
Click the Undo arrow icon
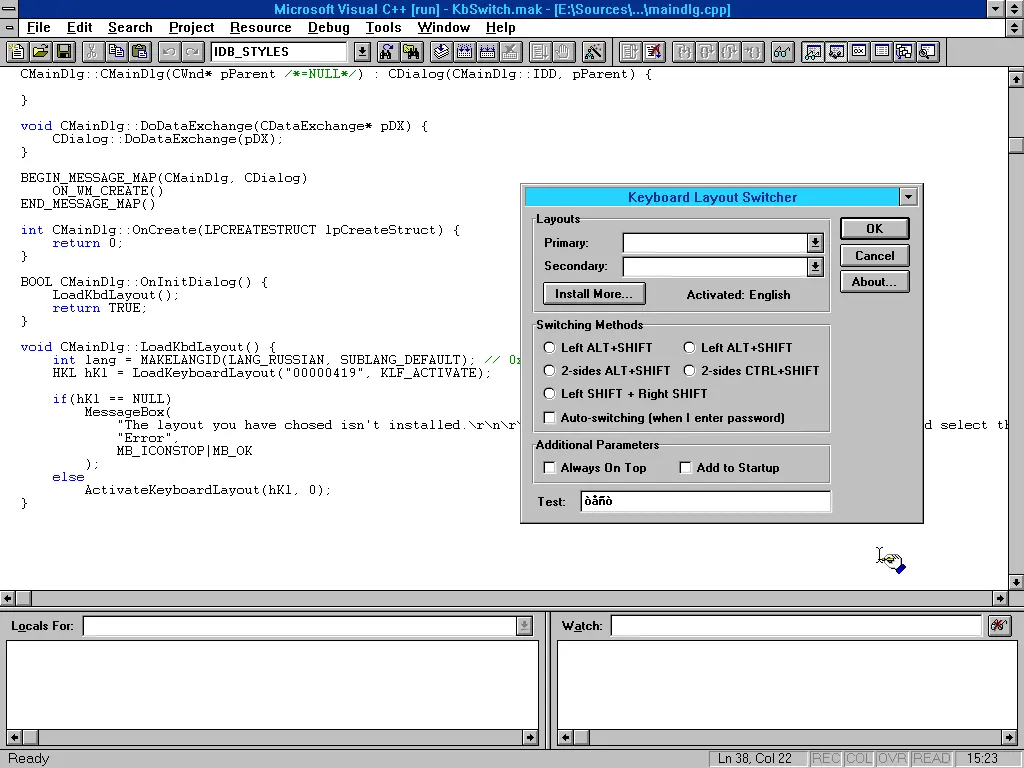tap(169, 52)
